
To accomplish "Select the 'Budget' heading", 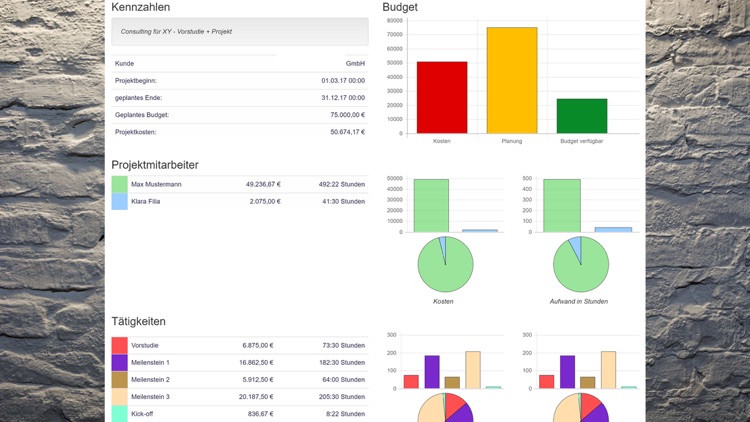I will 400,7.
